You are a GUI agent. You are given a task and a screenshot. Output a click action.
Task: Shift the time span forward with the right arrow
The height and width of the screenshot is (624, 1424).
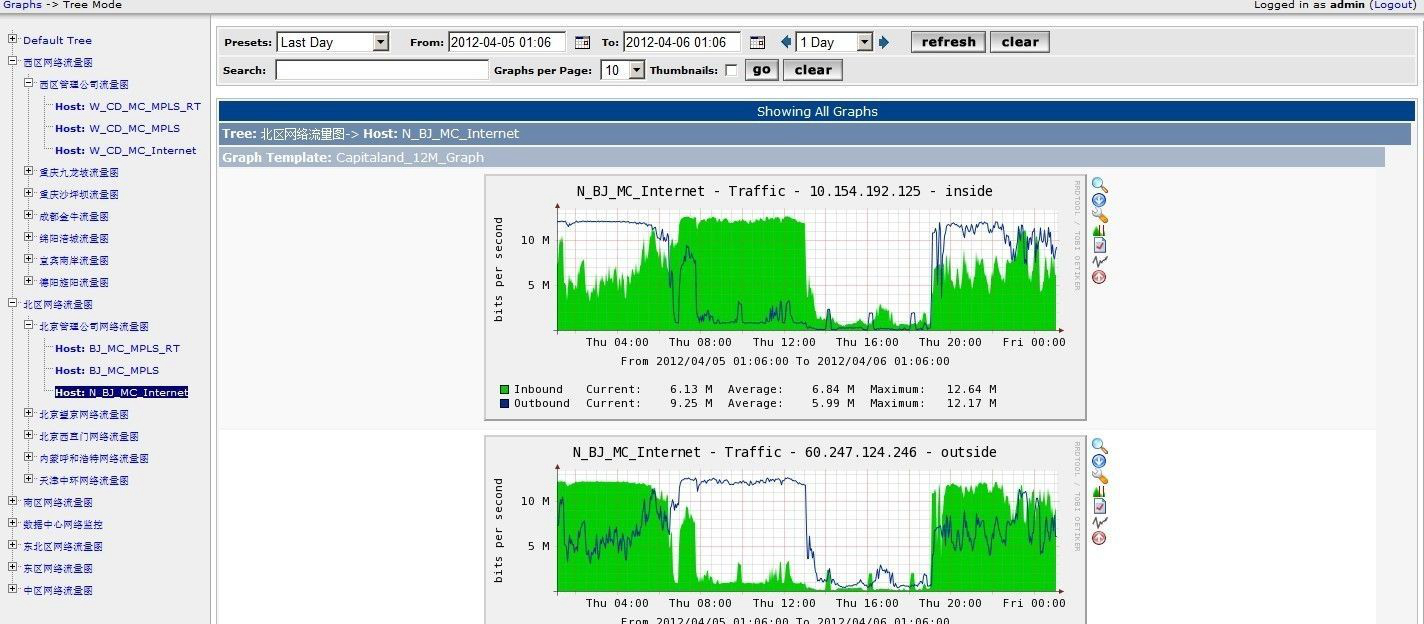coord(883,42)
